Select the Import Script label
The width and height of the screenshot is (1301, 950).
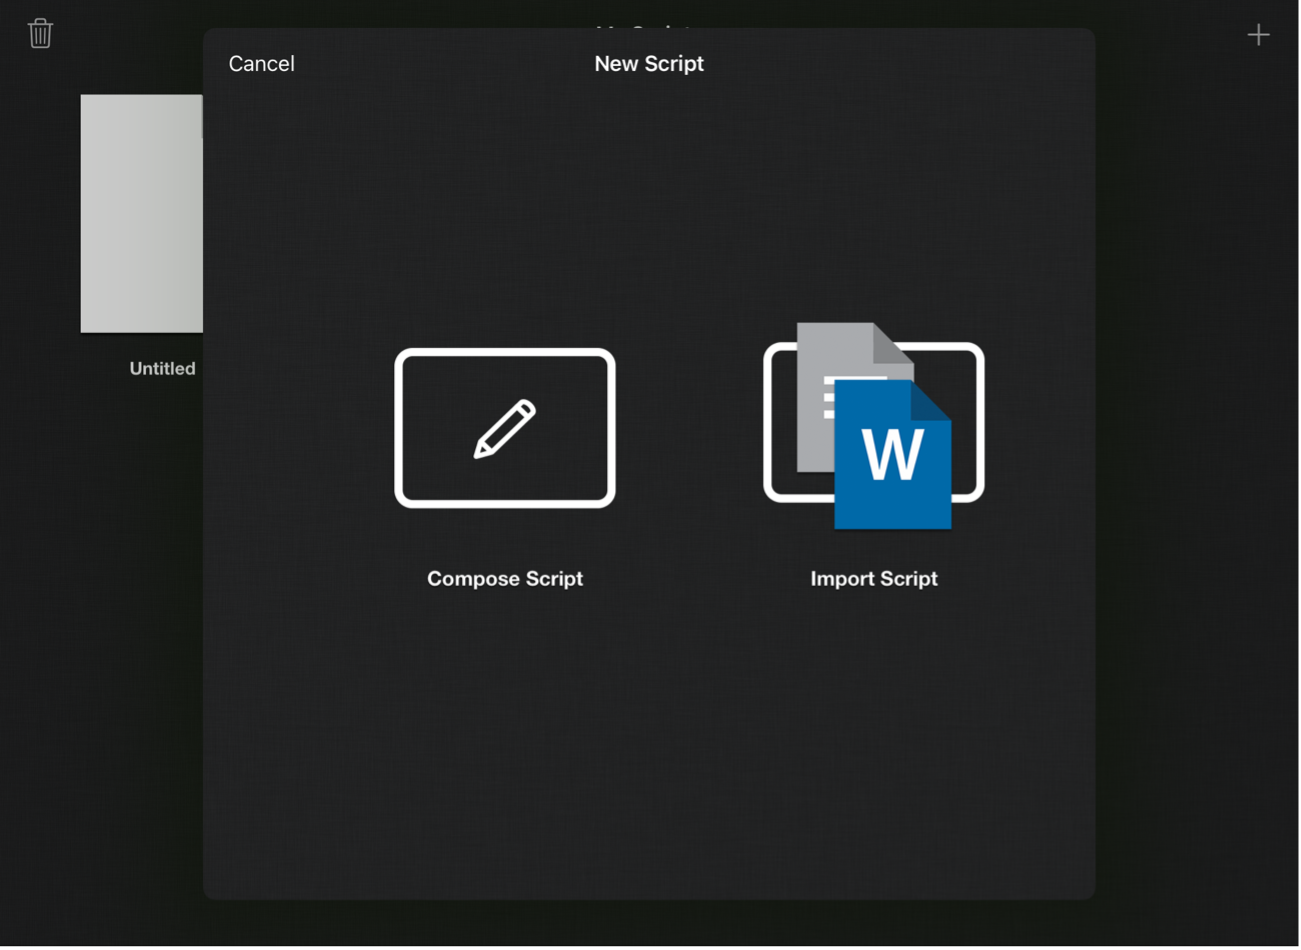click(x=874, y=579)
